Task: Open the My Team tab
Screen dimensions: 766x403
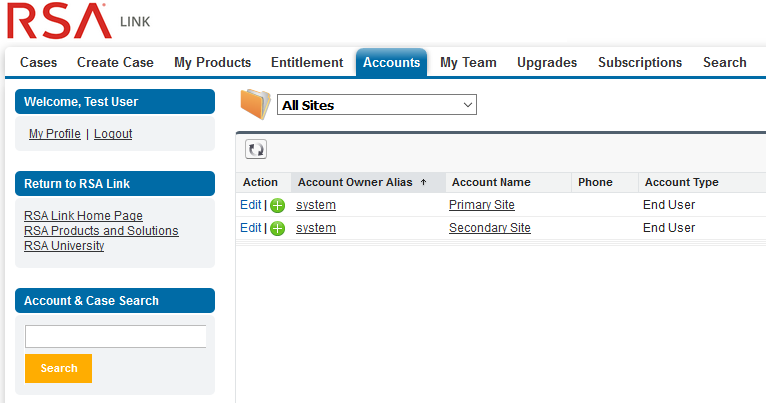Action: coord(468,63)
